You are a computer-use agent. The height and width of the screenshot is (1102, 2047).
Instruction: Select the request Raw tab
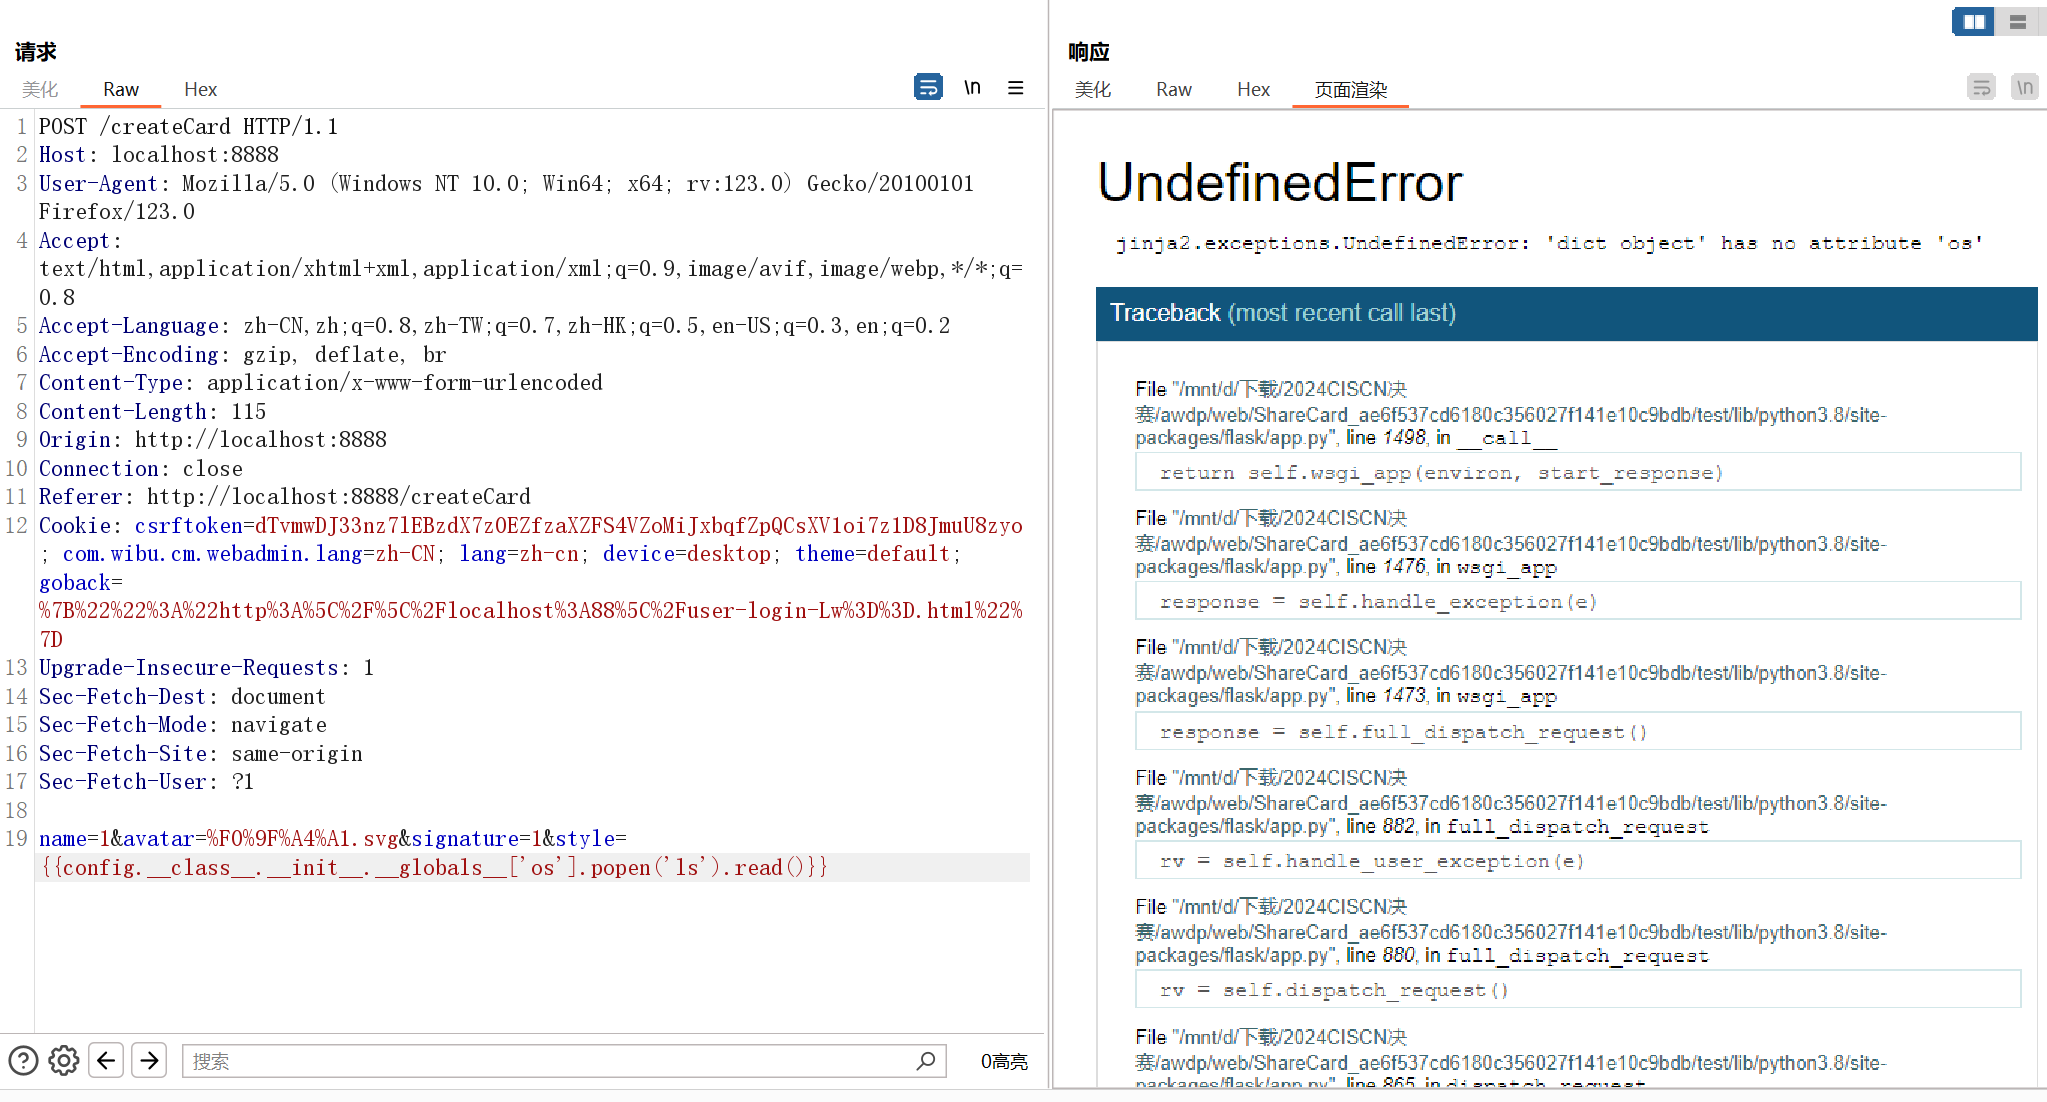121,90
